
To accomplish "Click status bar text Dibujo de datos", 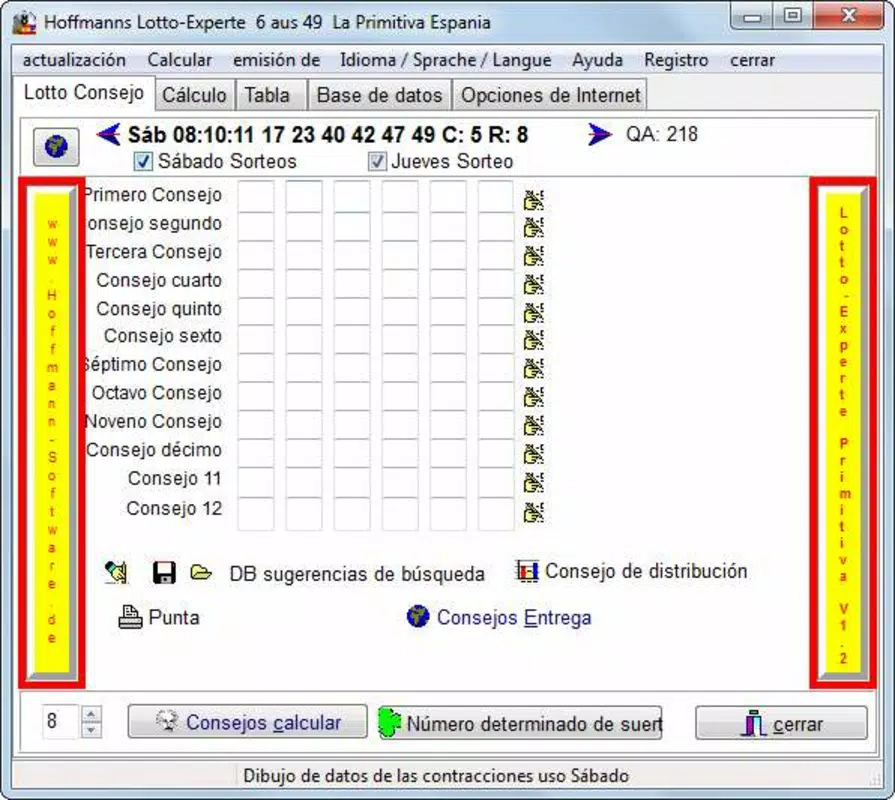I will point(436,775).
